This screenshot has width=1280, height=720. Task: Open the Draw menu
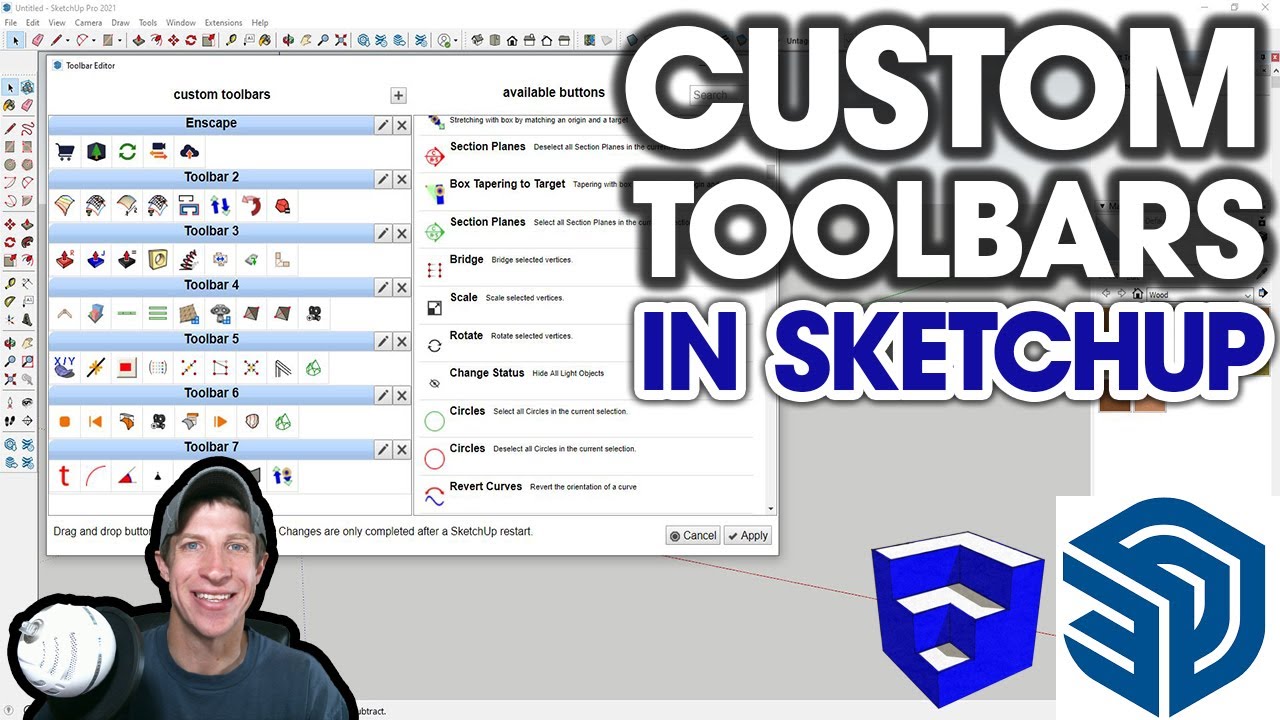[x=120, y=22]
